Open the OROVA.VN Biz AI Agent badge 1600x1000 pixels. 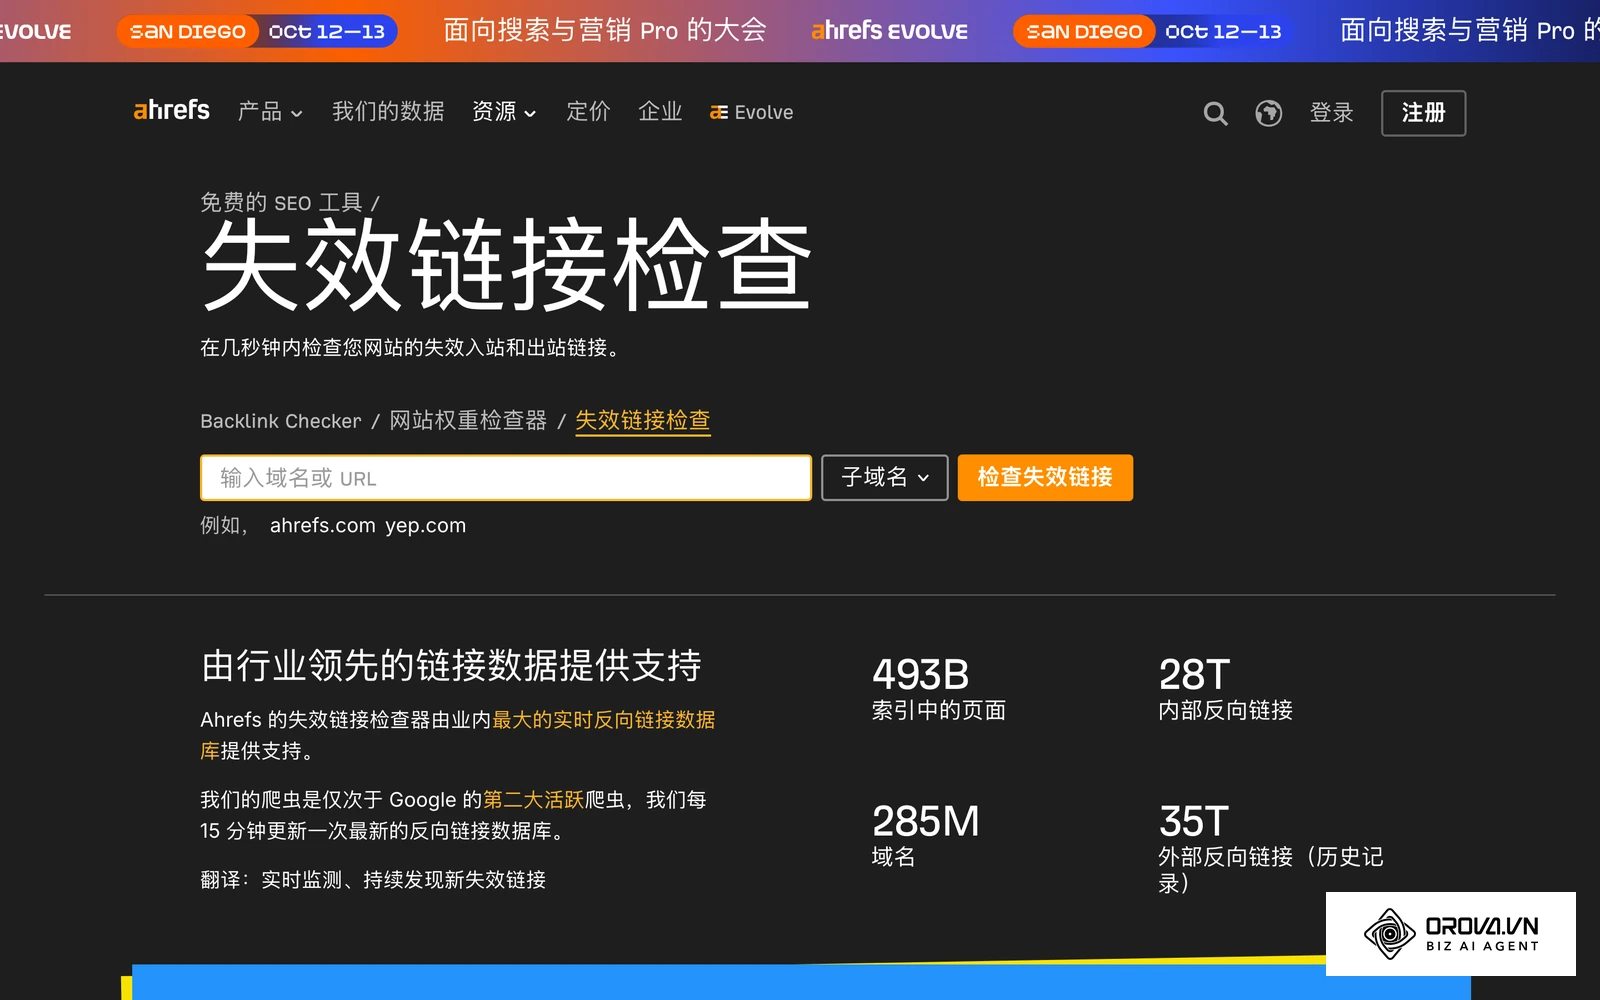(1451, 934)
